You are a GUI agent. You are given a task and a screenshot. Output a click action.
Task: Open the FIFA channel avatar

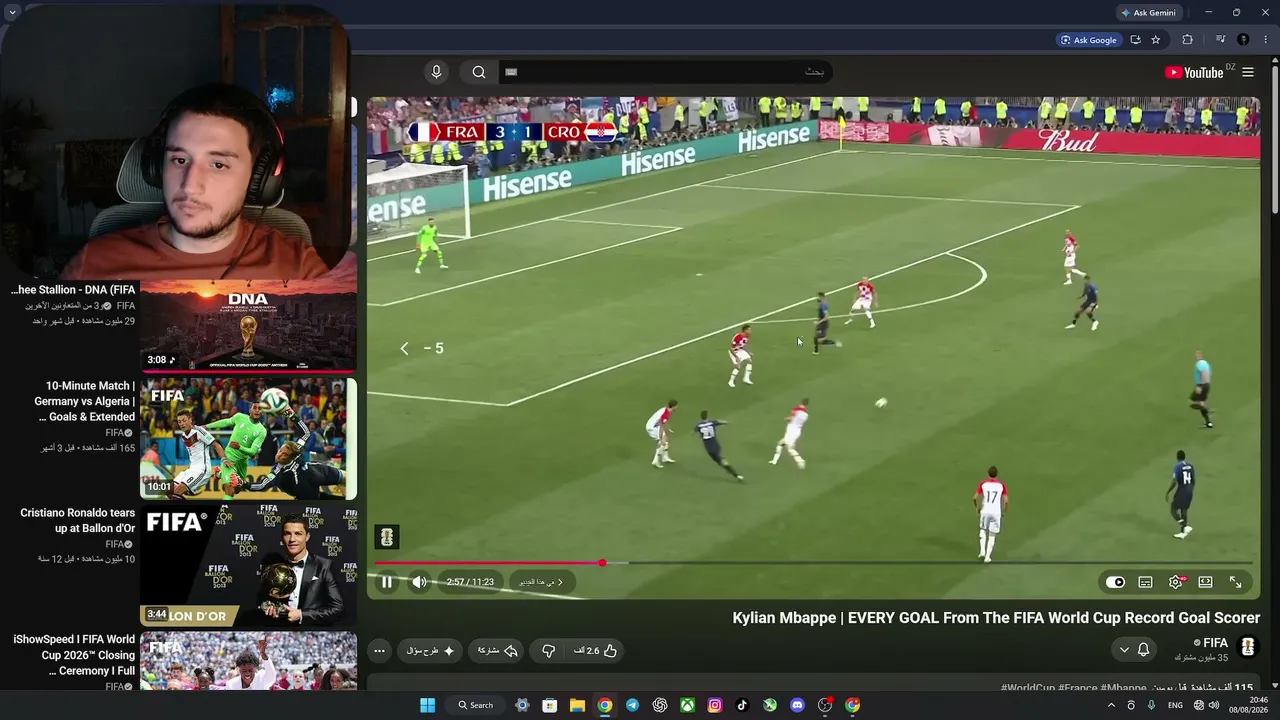(1247, 648)
